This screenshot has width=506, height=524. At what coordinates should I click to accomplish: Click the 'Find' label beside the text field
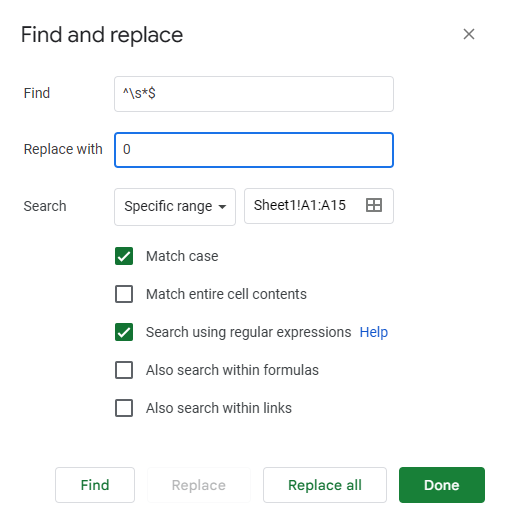click(37, 93)
